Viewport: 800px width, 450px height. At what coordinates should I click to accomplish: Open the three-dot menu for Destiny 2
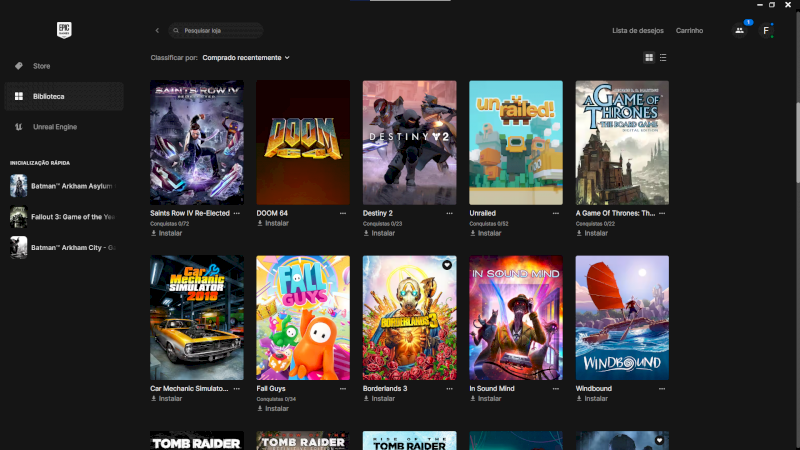click(449, 213)
